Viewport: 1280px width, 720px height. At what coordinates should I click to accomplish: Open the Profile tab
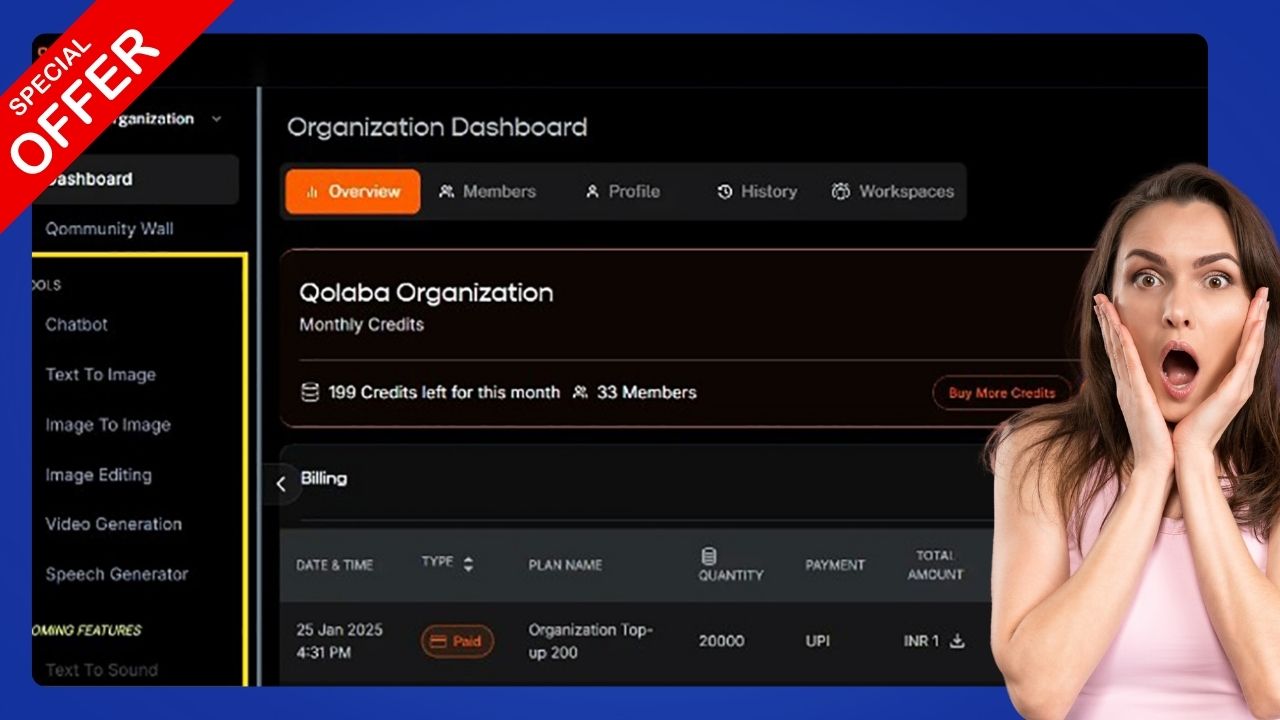pyautogui.click(x=622, y=191)
